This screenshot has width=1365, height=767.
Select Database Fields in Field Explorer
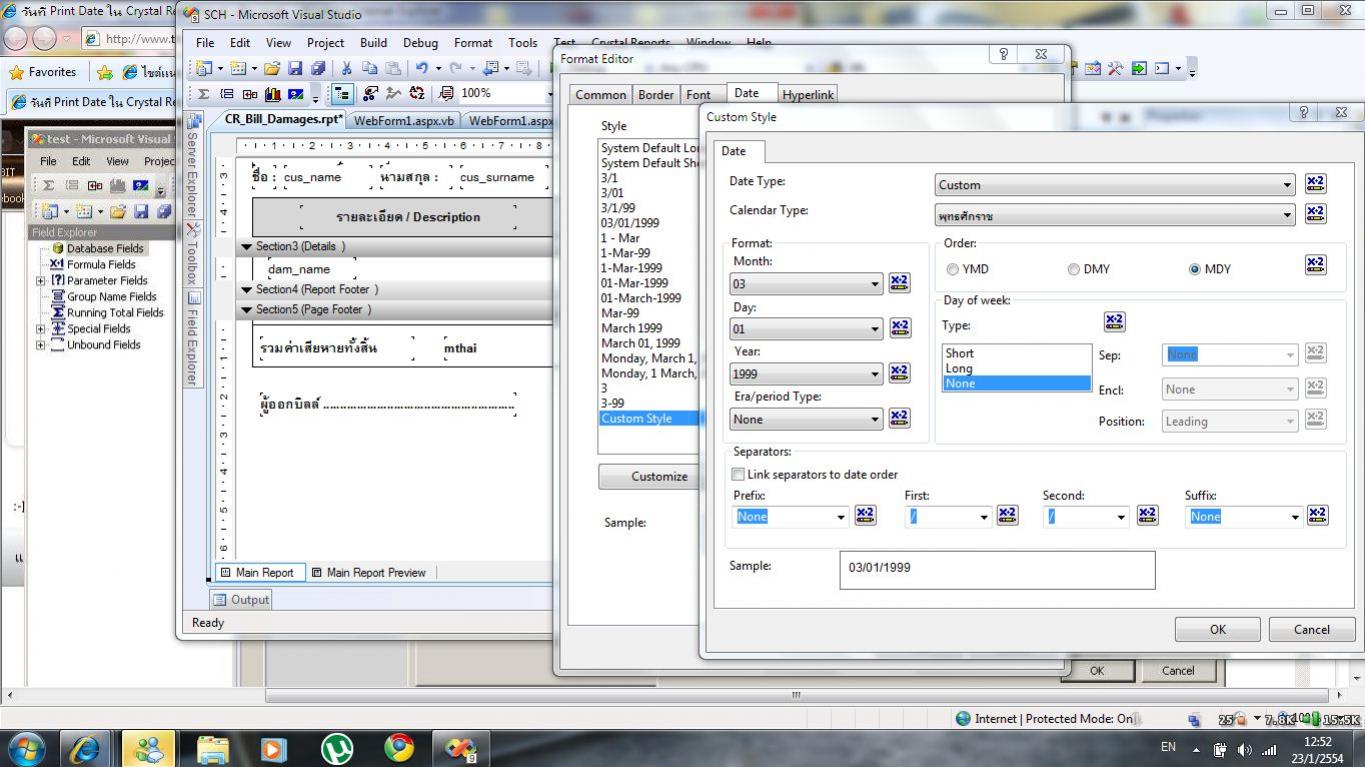coord(105,249)
